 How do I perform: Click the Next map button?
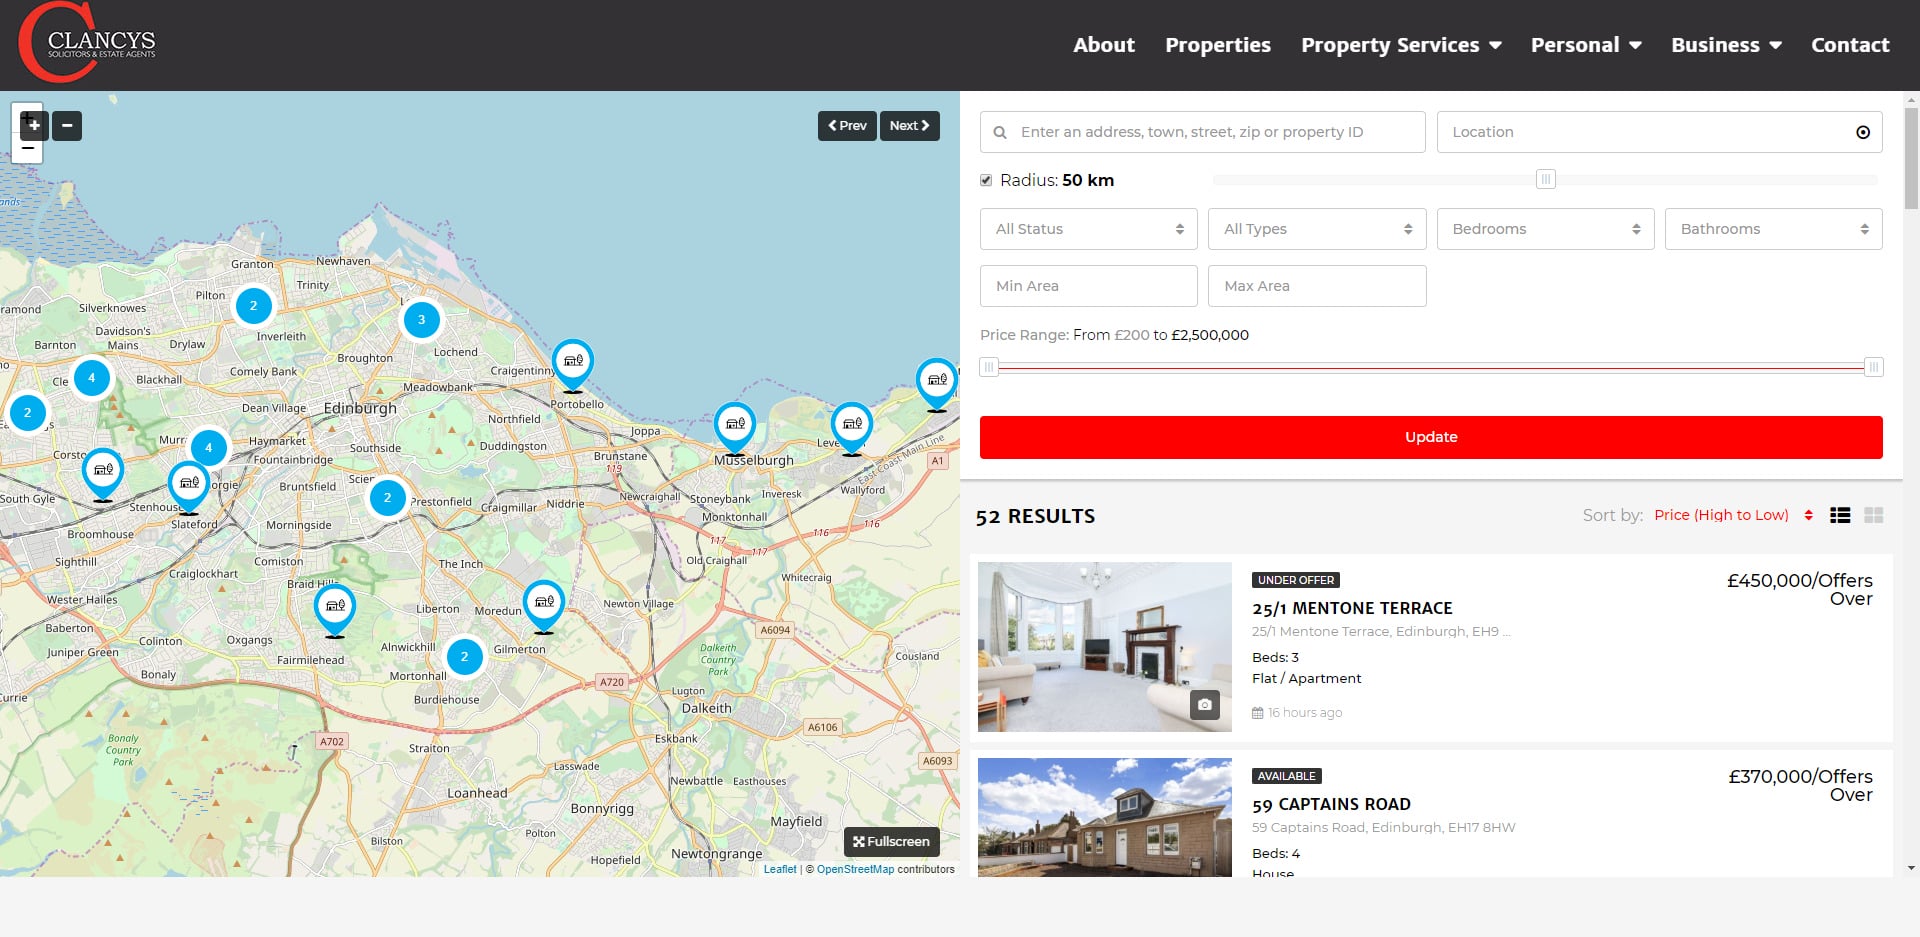point(910,126)
